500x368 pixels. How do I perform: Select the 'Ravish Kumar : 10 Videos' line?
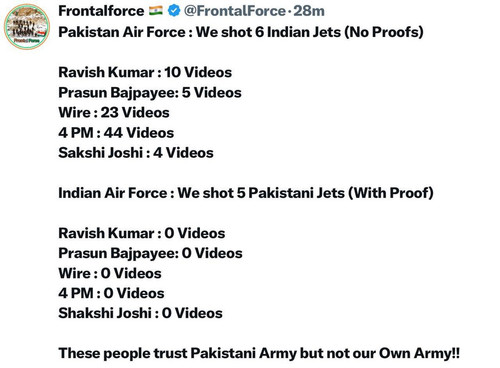(145, 72)
